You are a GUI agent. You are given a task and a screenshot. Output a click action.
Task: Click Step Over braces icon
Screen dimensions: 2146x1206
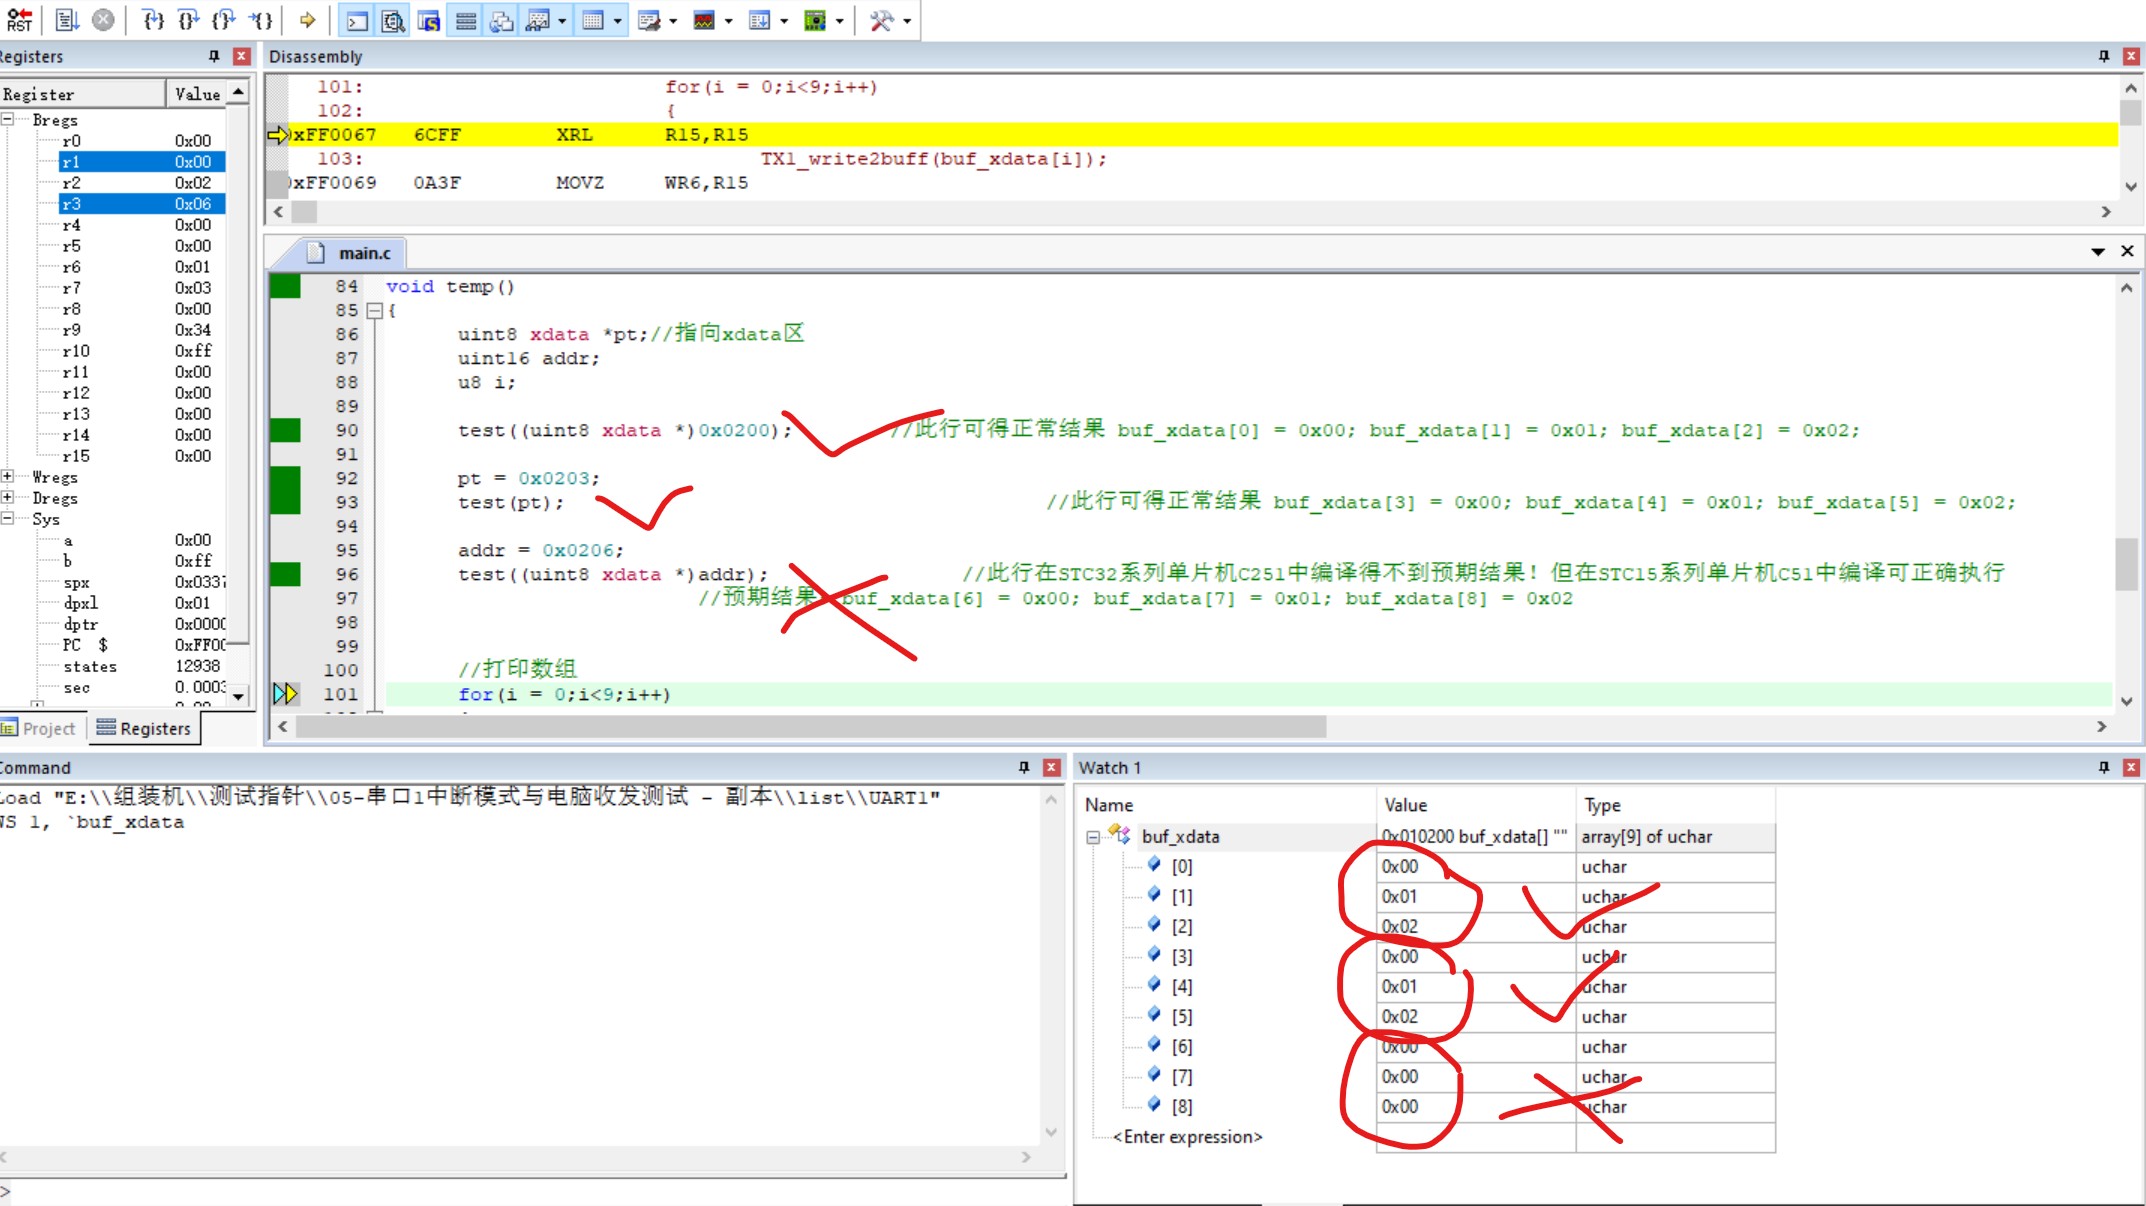click(x=188, y=19)
